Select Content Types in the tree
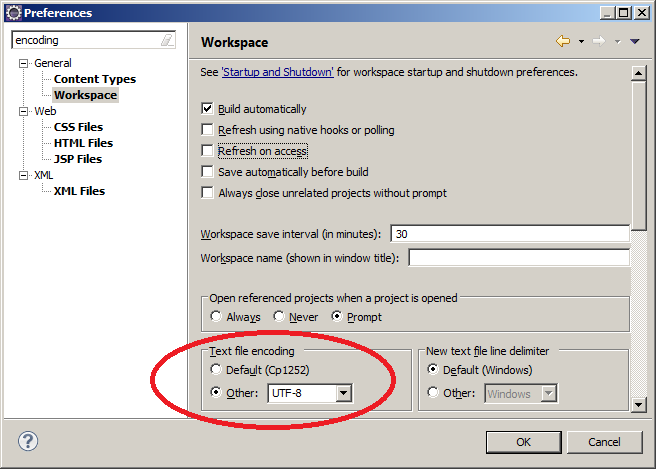Viewport: 656px width, 469px height. 94,79
